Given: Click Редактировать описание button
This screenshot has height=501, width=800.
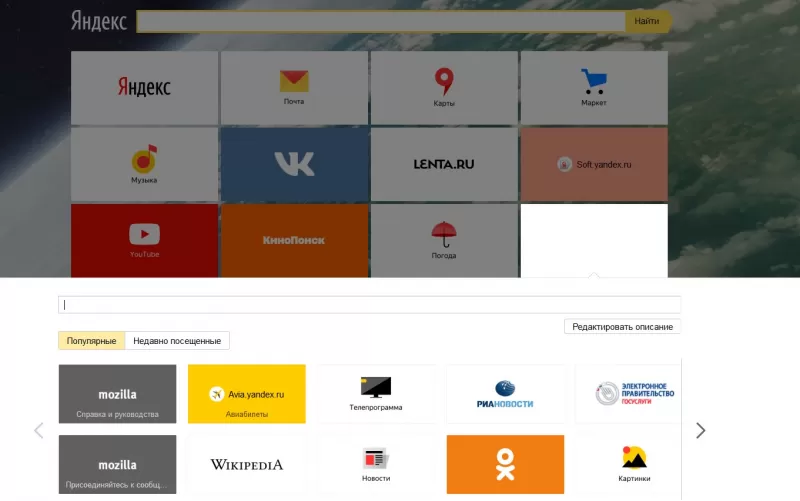Looking at the screenshot, I should [x=622, y=327].
